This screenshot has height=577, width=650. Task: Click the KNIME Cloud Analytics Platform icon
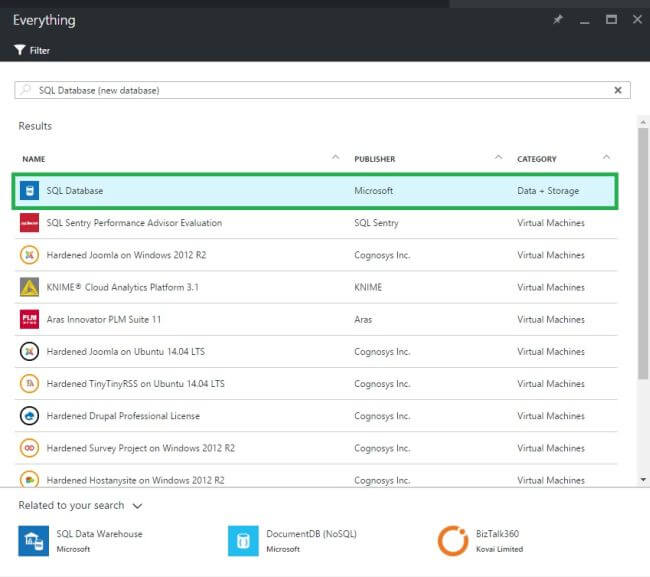29,287
